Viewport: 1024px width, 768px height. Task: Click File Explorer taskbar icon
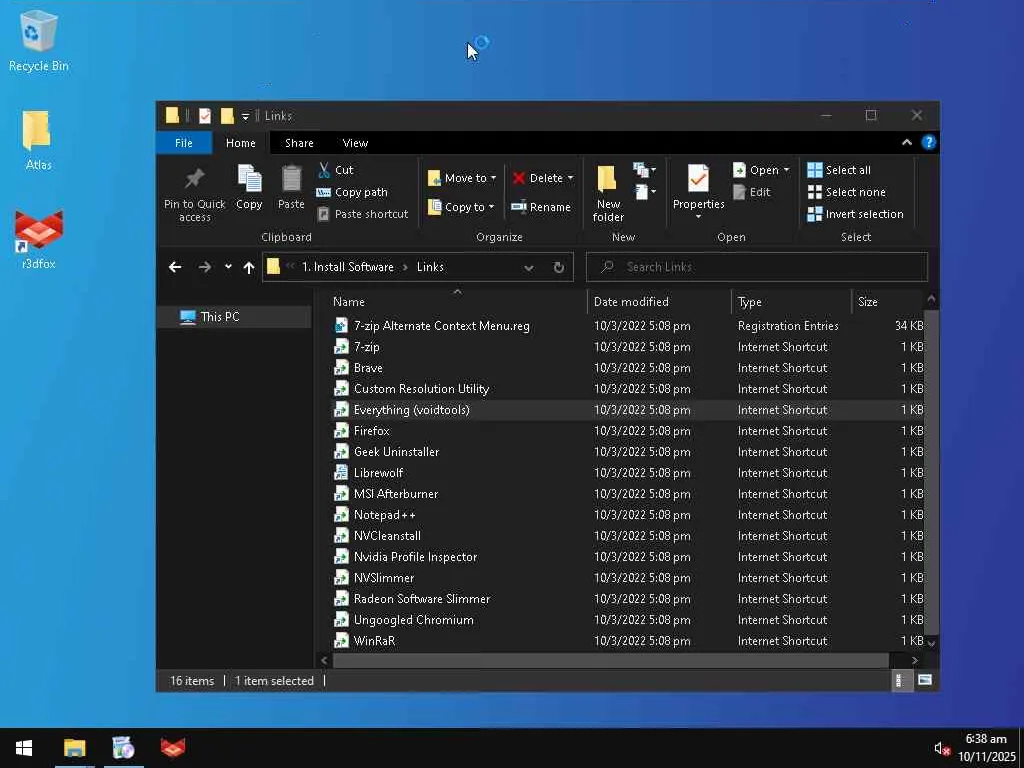click(74, 748)
